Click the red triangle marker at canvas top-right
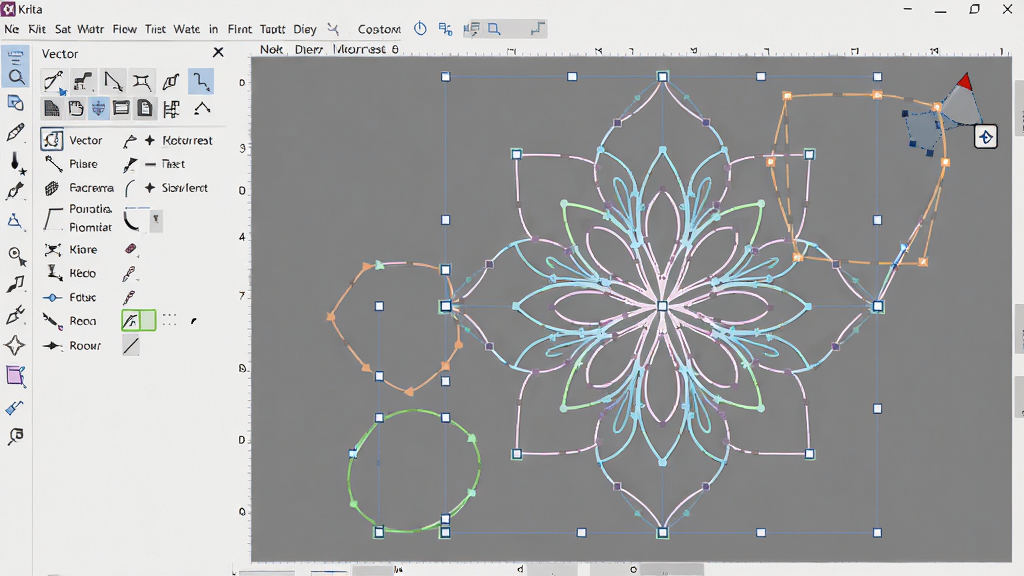 tap(965, 82)
